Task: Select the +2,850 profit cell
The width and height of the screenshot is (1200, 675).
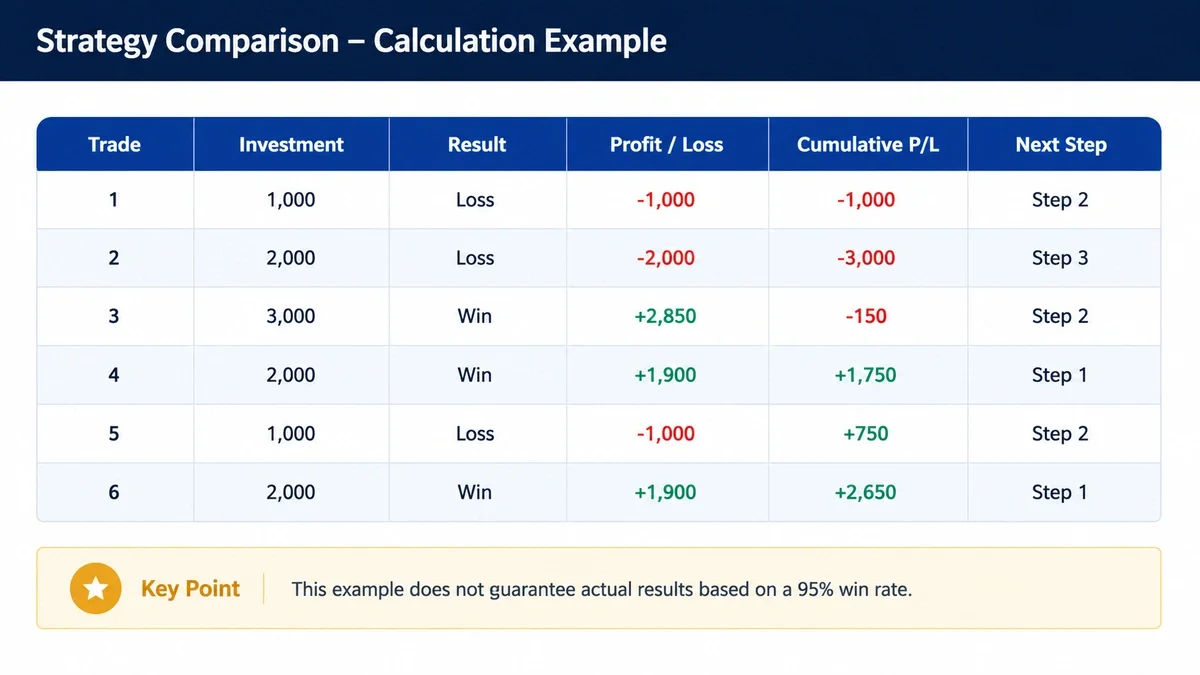Action: (666, 316)
